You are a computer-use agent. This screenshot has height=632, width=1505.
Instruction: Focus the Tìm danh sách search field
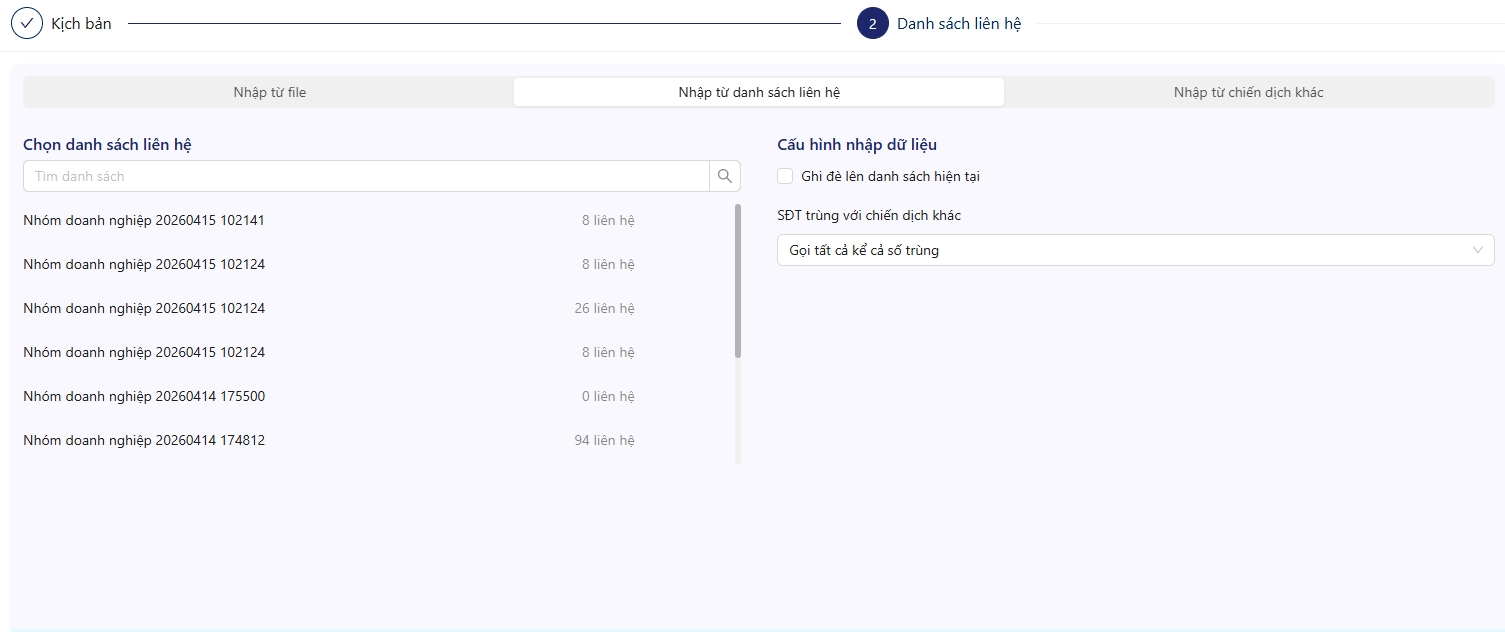[366, 176]
